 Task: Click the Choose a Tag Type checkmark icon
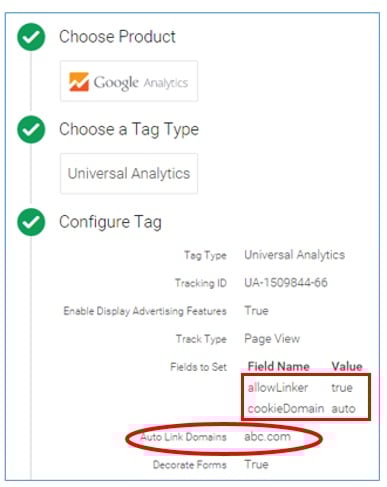click(x=31, y=129)
